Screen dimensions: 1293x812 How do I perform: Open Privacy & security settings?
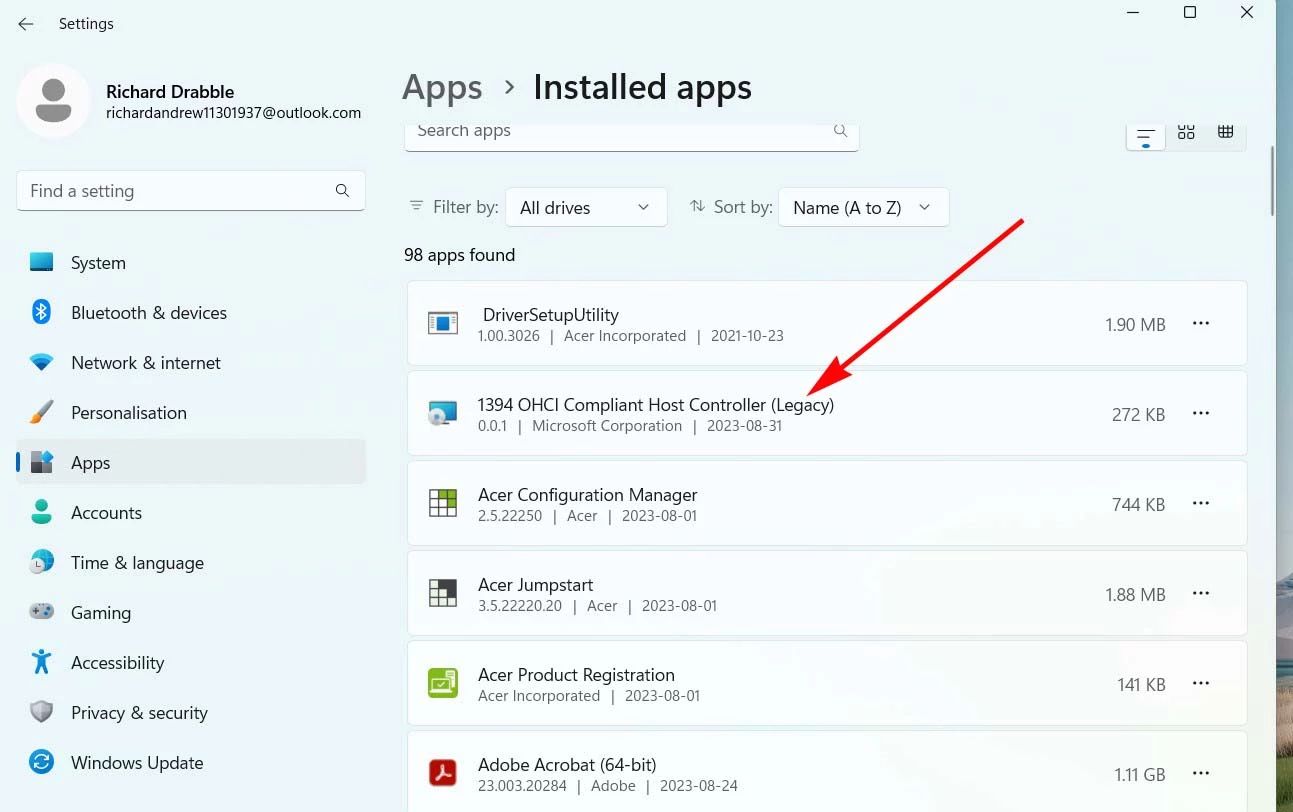coord(191,713)
